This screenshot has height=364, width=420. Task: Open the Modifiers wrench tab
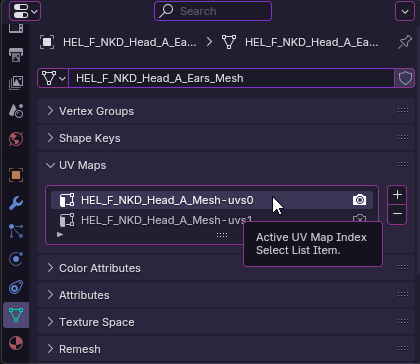16,203
